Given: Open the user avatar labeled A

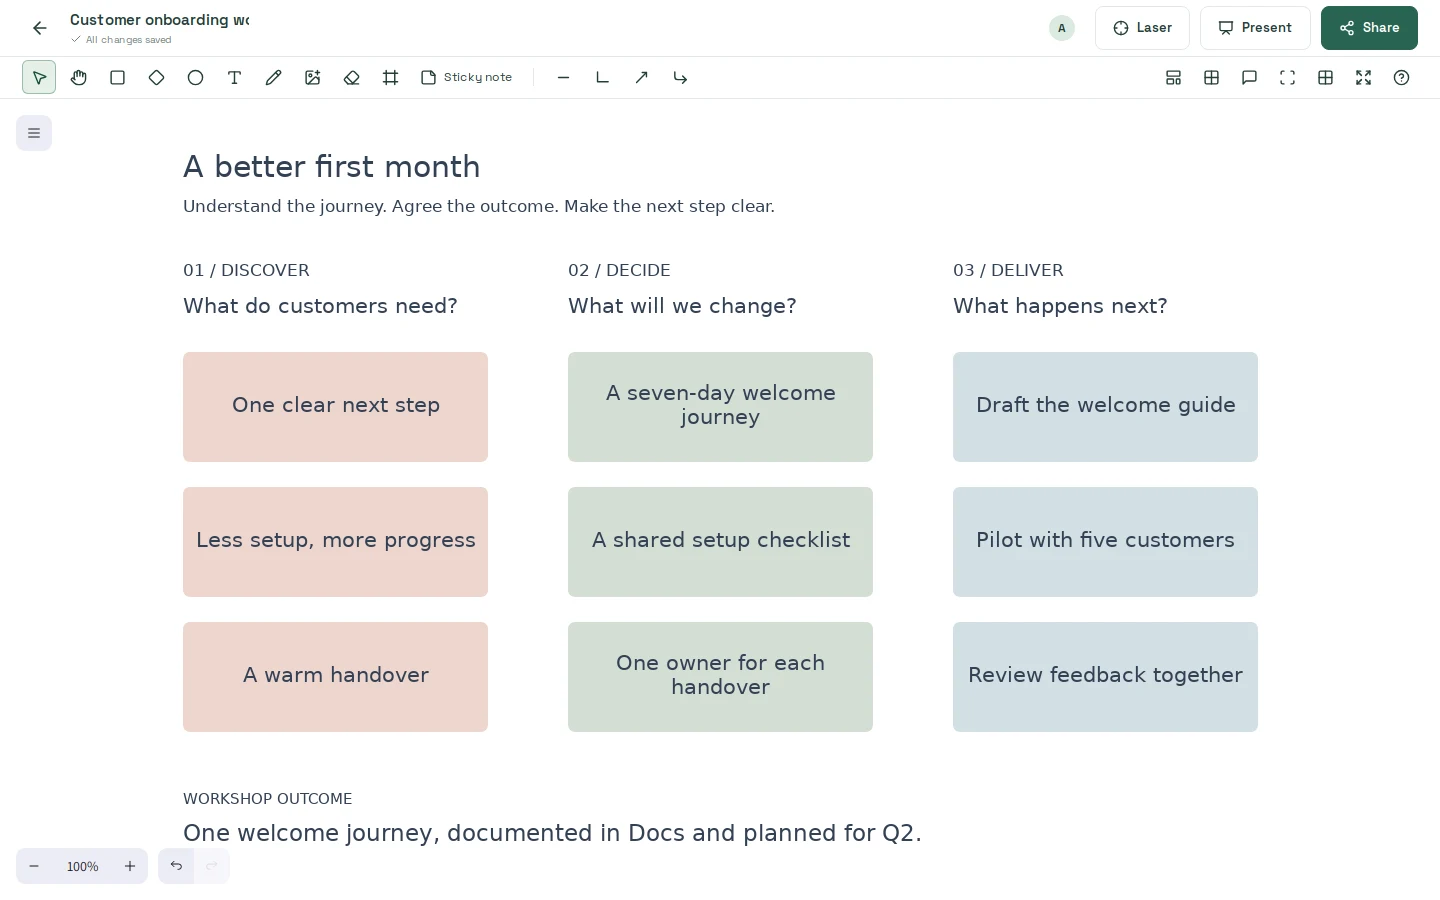Looking at the screenshot, I should coord(1062,28).
